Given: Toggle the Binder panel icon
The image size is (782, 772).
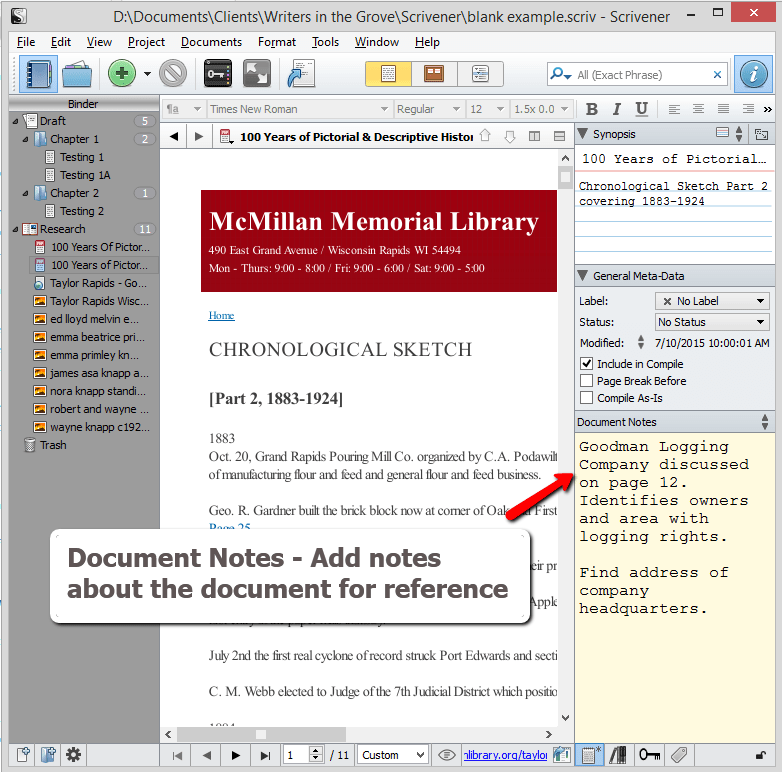Looking at the screenshot, I should [x=38, y=74].
